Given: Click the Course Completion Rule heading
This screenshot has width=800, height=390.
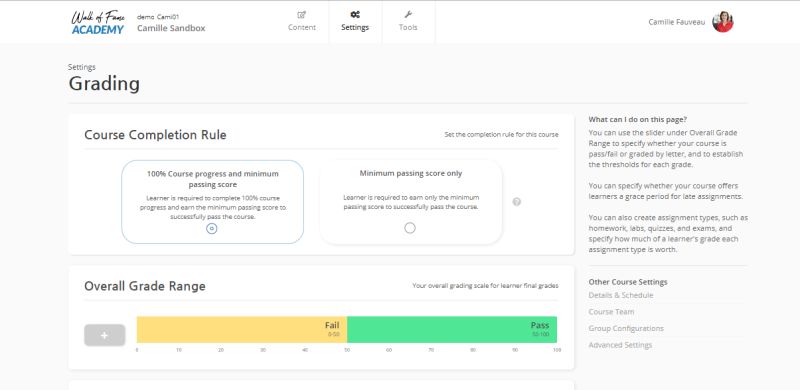Looking at the screenshot, I should [155, 135].
